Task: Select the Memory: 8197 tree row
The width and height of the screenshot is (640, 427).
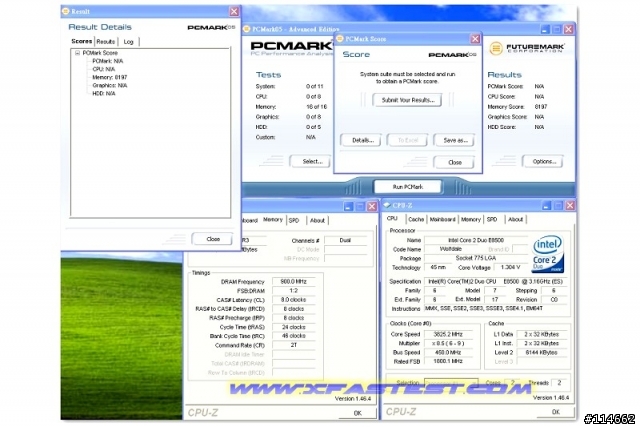Action: point(109,77)
